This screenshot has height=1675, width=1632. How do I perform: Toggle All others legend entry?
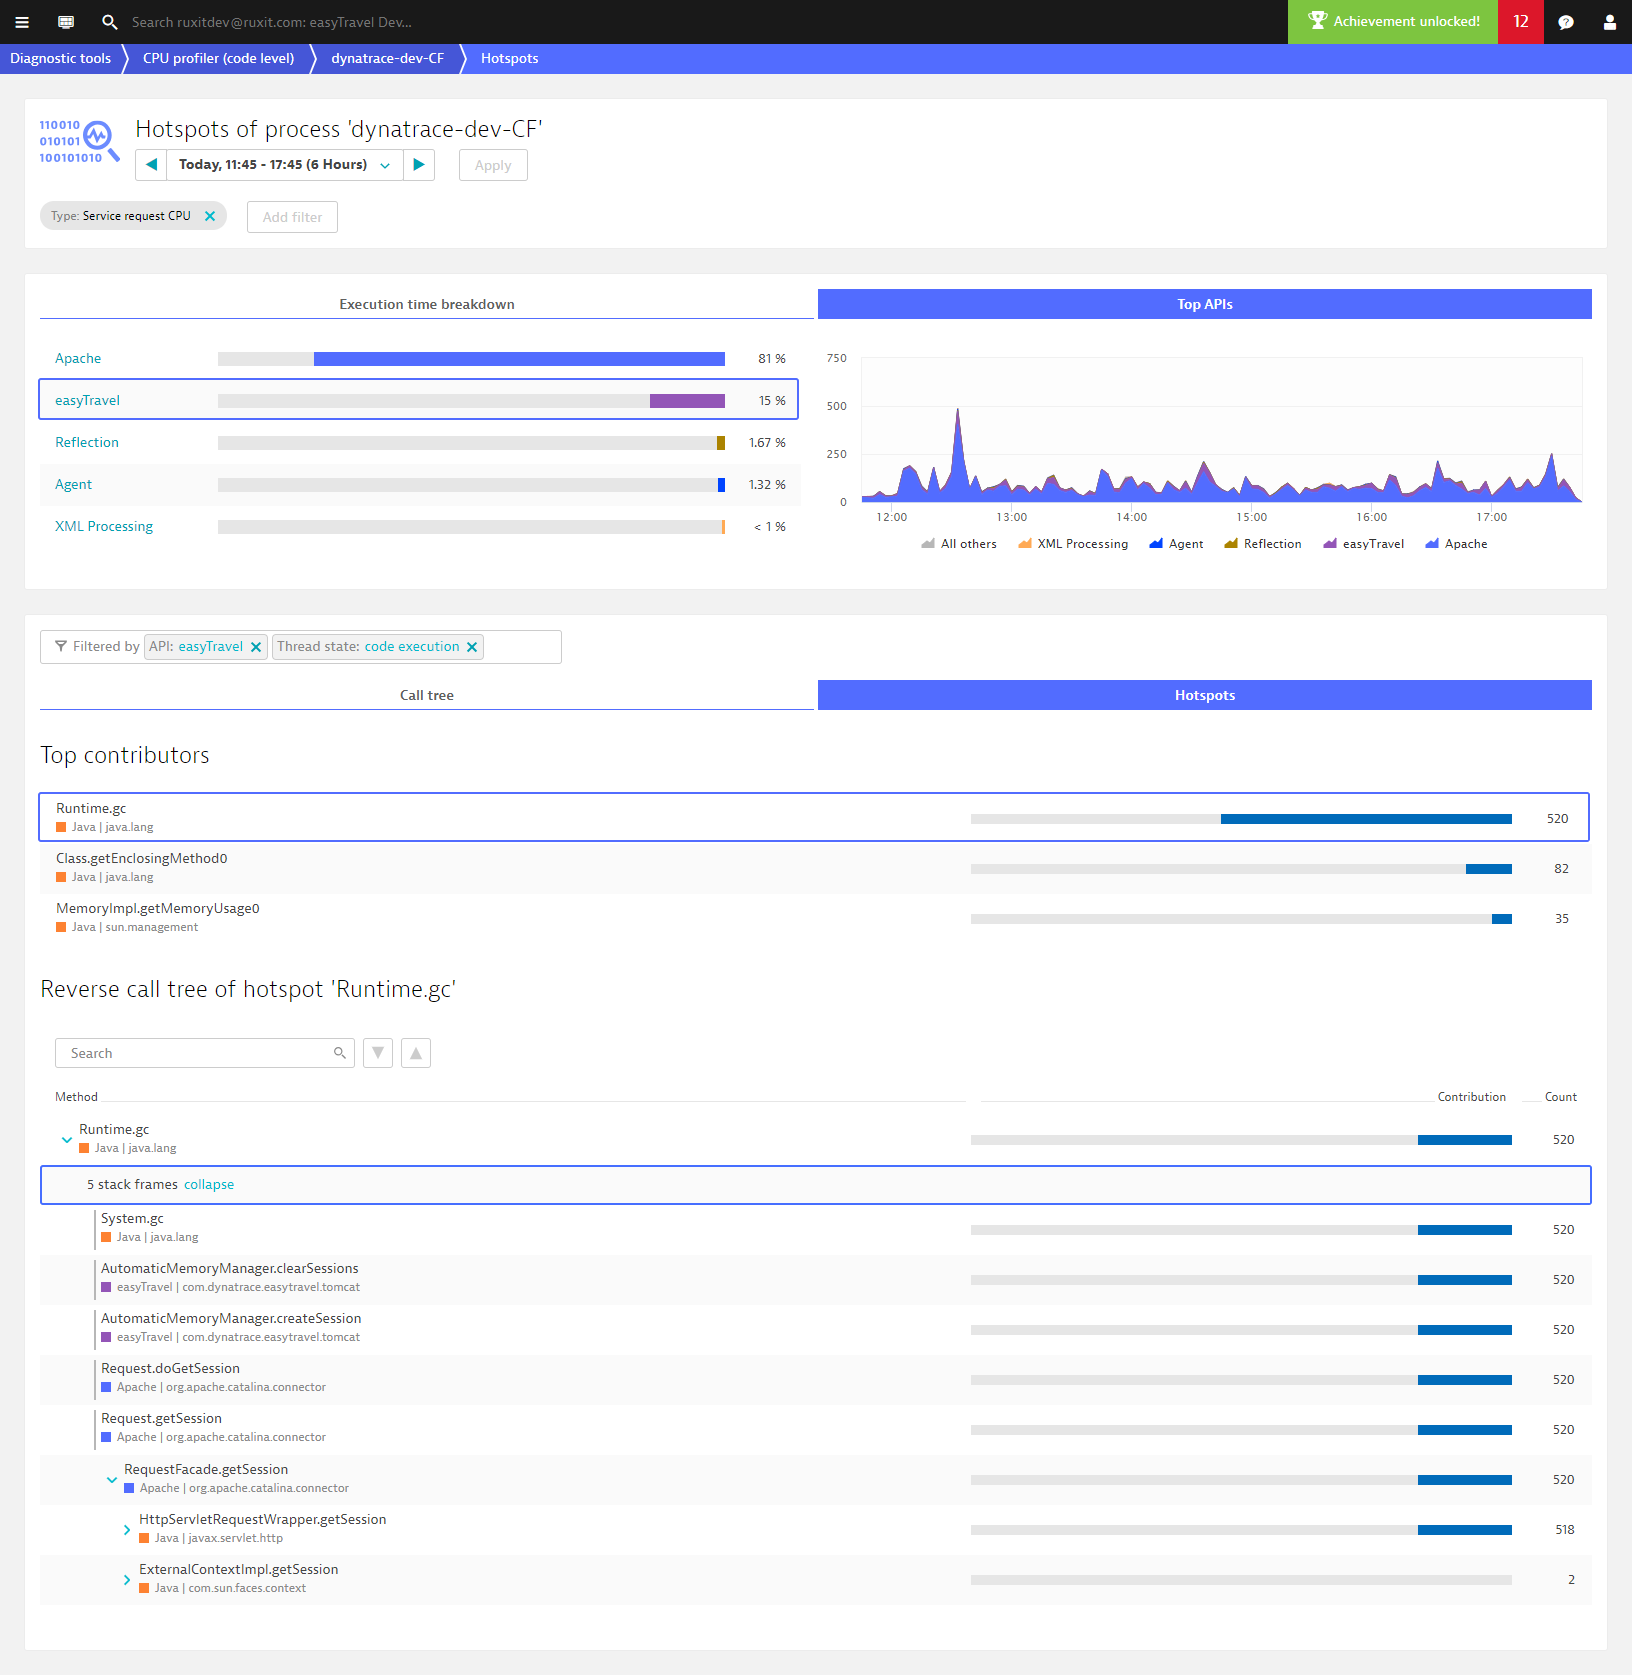coord(959,544)
